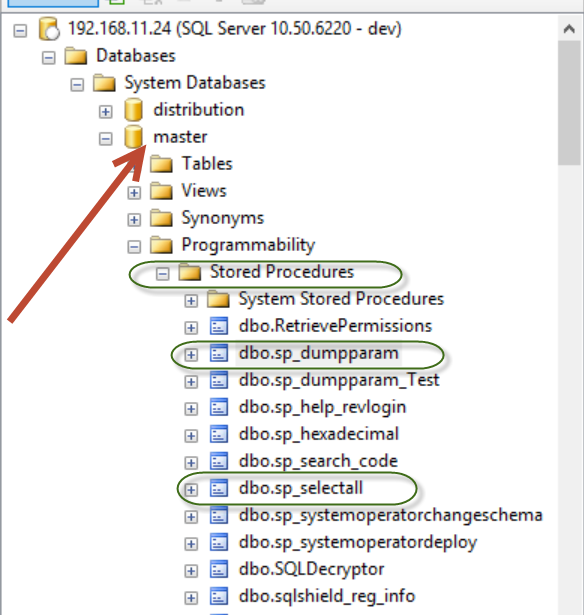Screen dimensions: 584x615
Task: Select dbo.sp_systemoperatorchangeschema procedure
Action: [391, 516]
